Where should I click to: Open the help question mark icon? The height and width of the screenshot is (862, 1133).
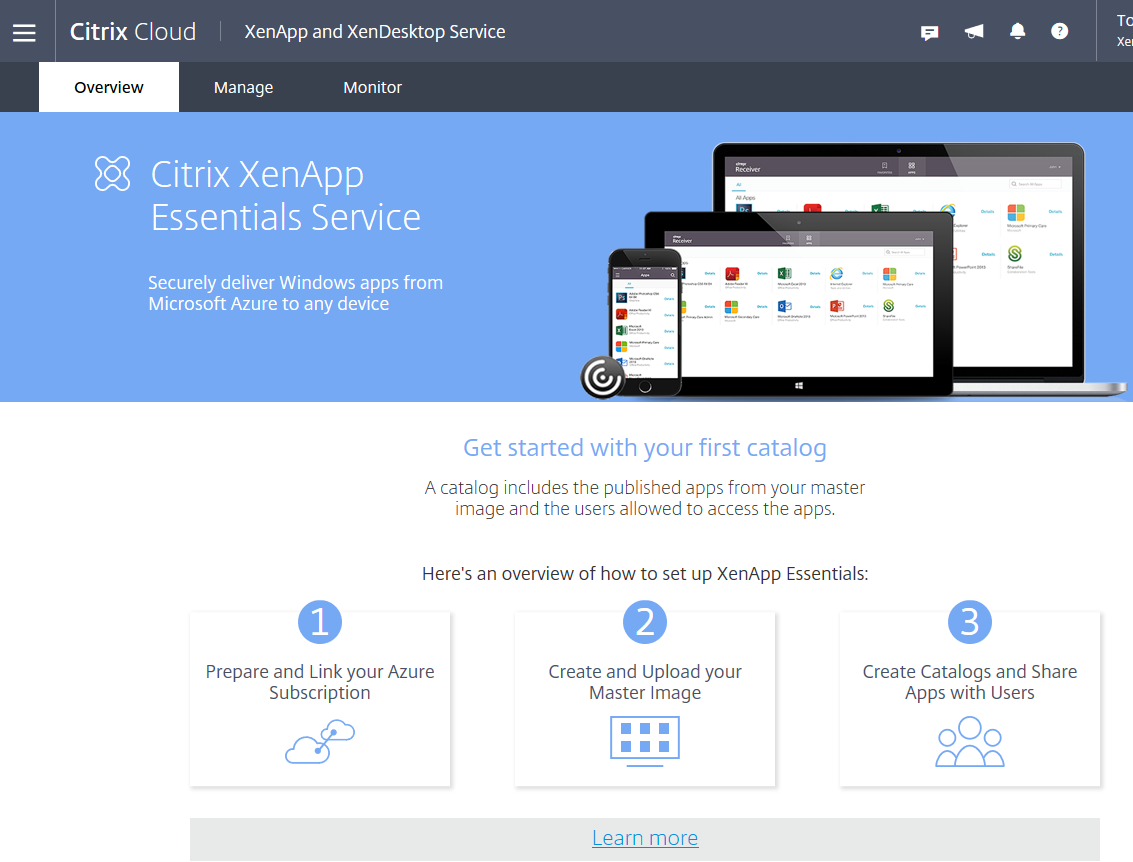coord(1059,31)
